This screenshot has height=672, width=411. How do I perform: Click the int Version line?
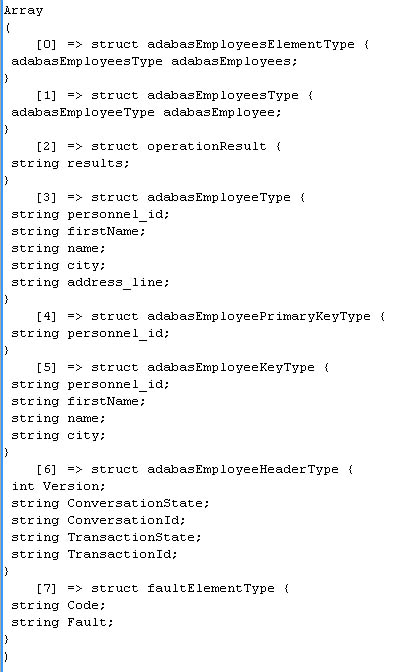pyautogui.click(x=58, y=487)
